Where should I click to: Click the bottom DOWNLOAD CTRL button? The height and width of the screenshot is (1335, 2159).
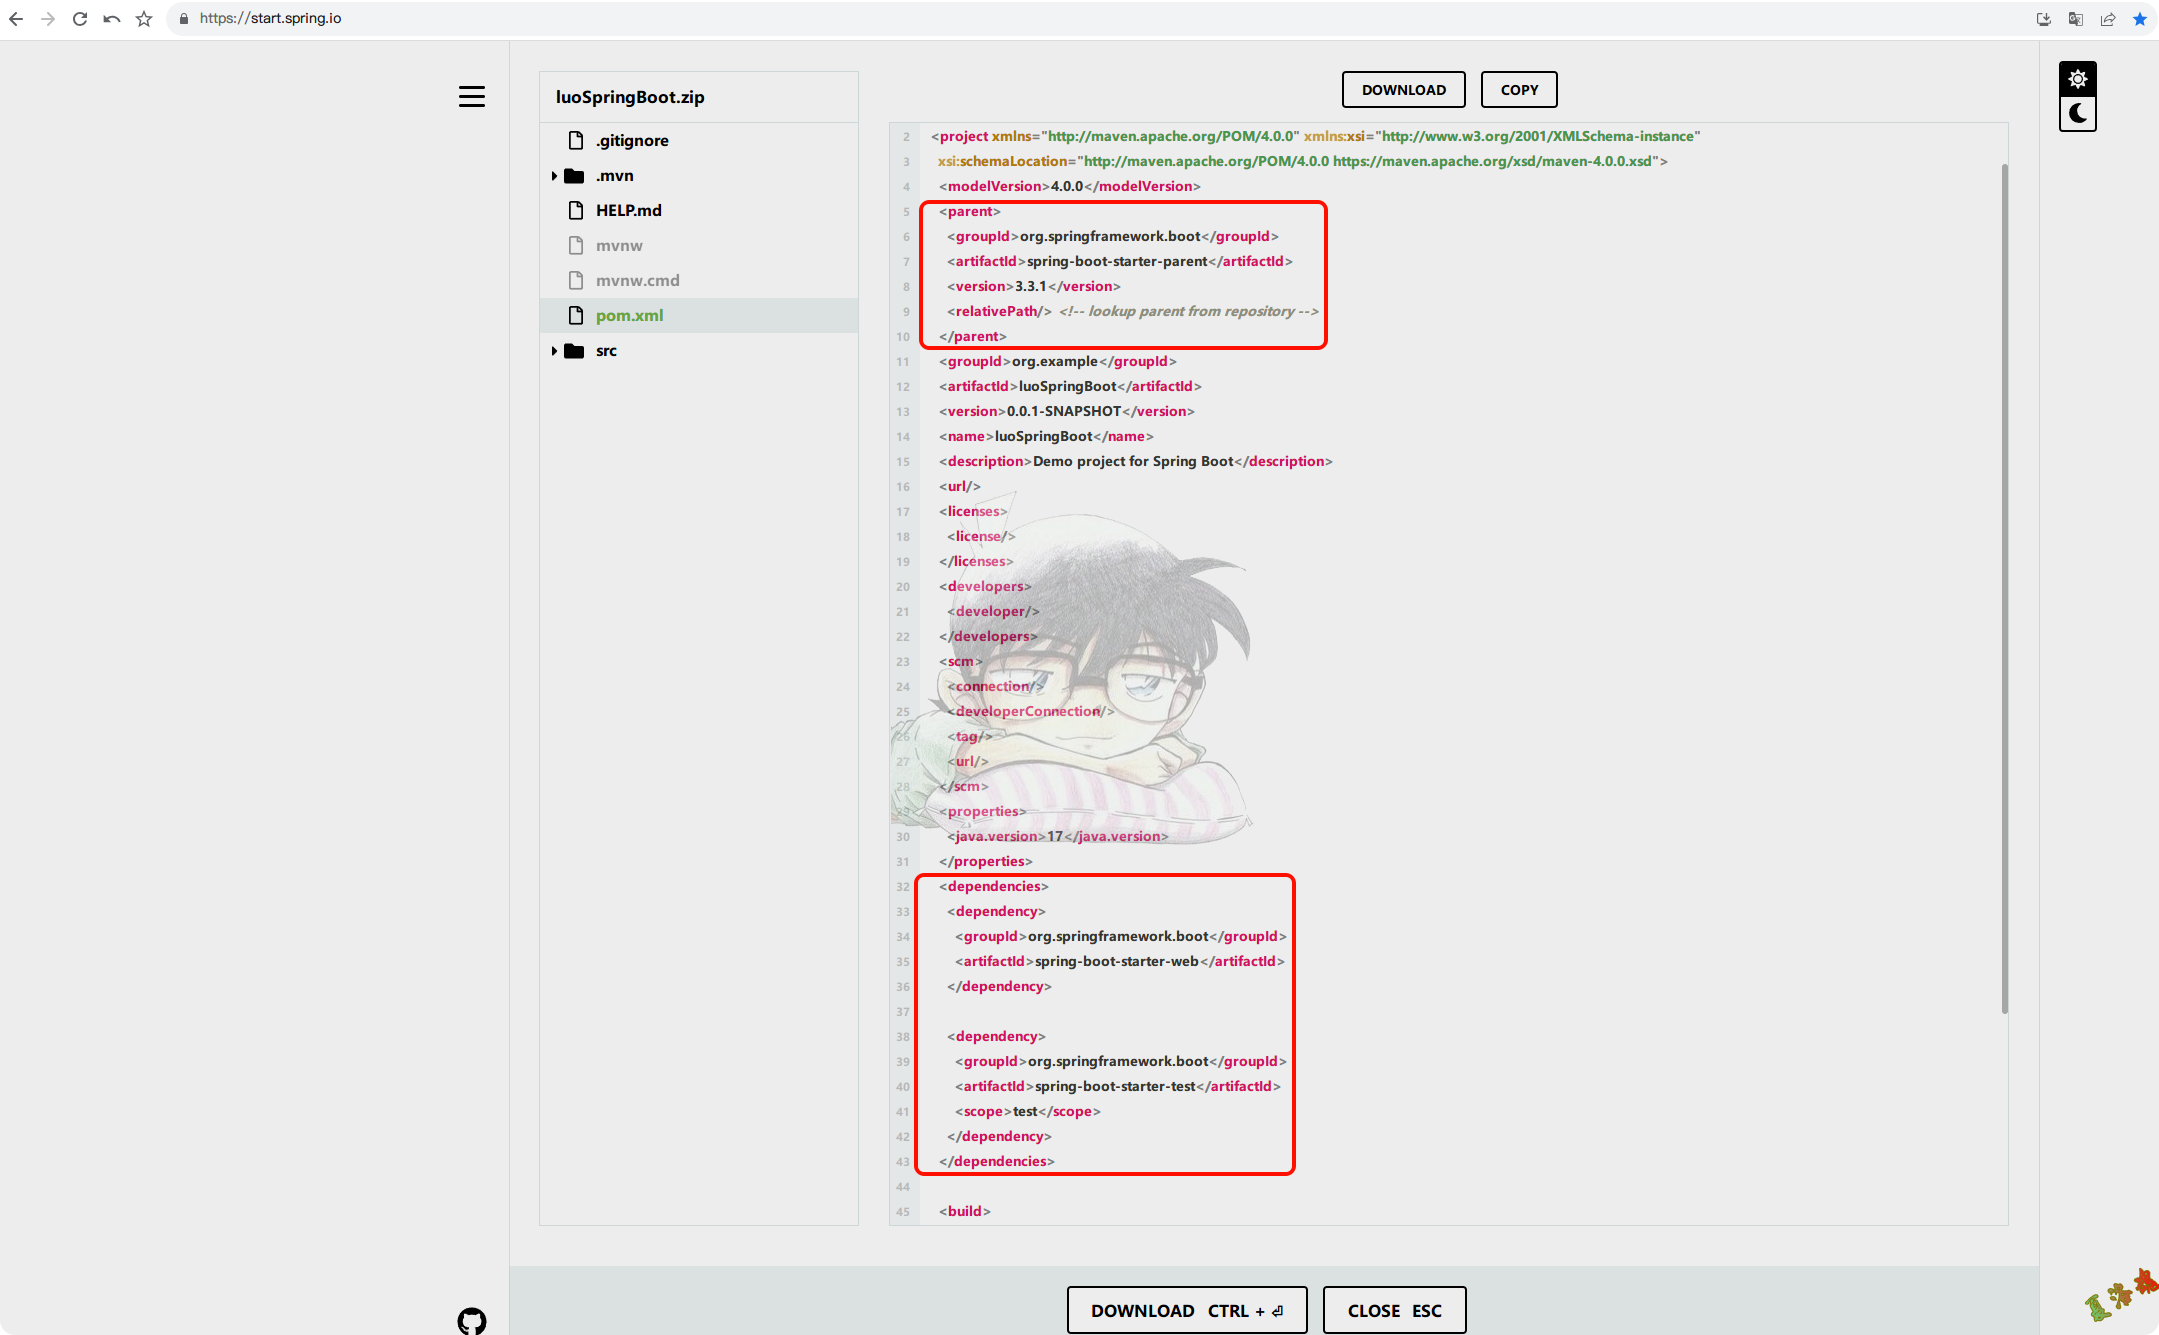click(1187, 1310)
